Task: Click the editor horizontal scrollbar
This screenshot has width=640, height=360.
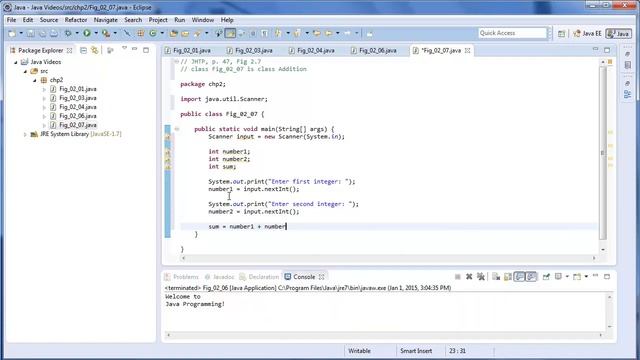Action: (388, 258)
